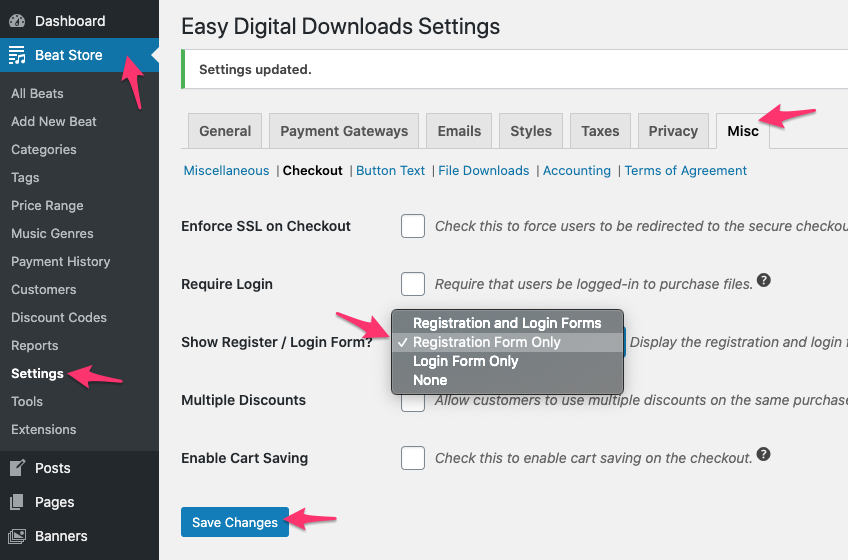Viewport: 848px width, 560px height.
Task: Open Pages in sidebar
Action: pyautogui.click(x=80, y=502)
